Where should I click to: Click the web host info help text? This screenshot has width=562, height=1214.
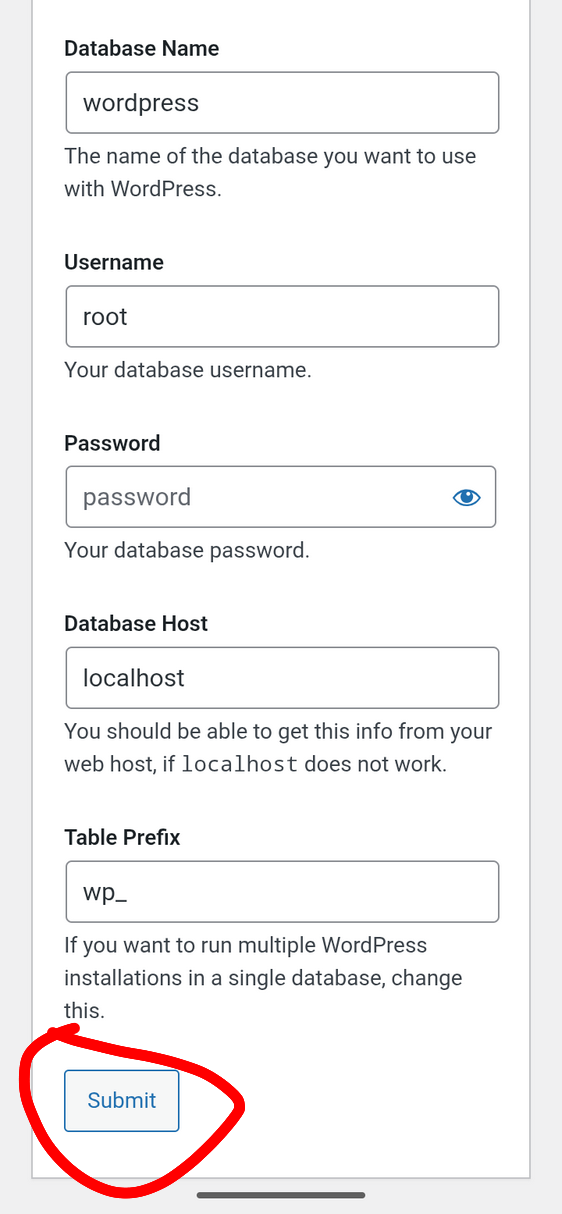[x=278, y=747]
